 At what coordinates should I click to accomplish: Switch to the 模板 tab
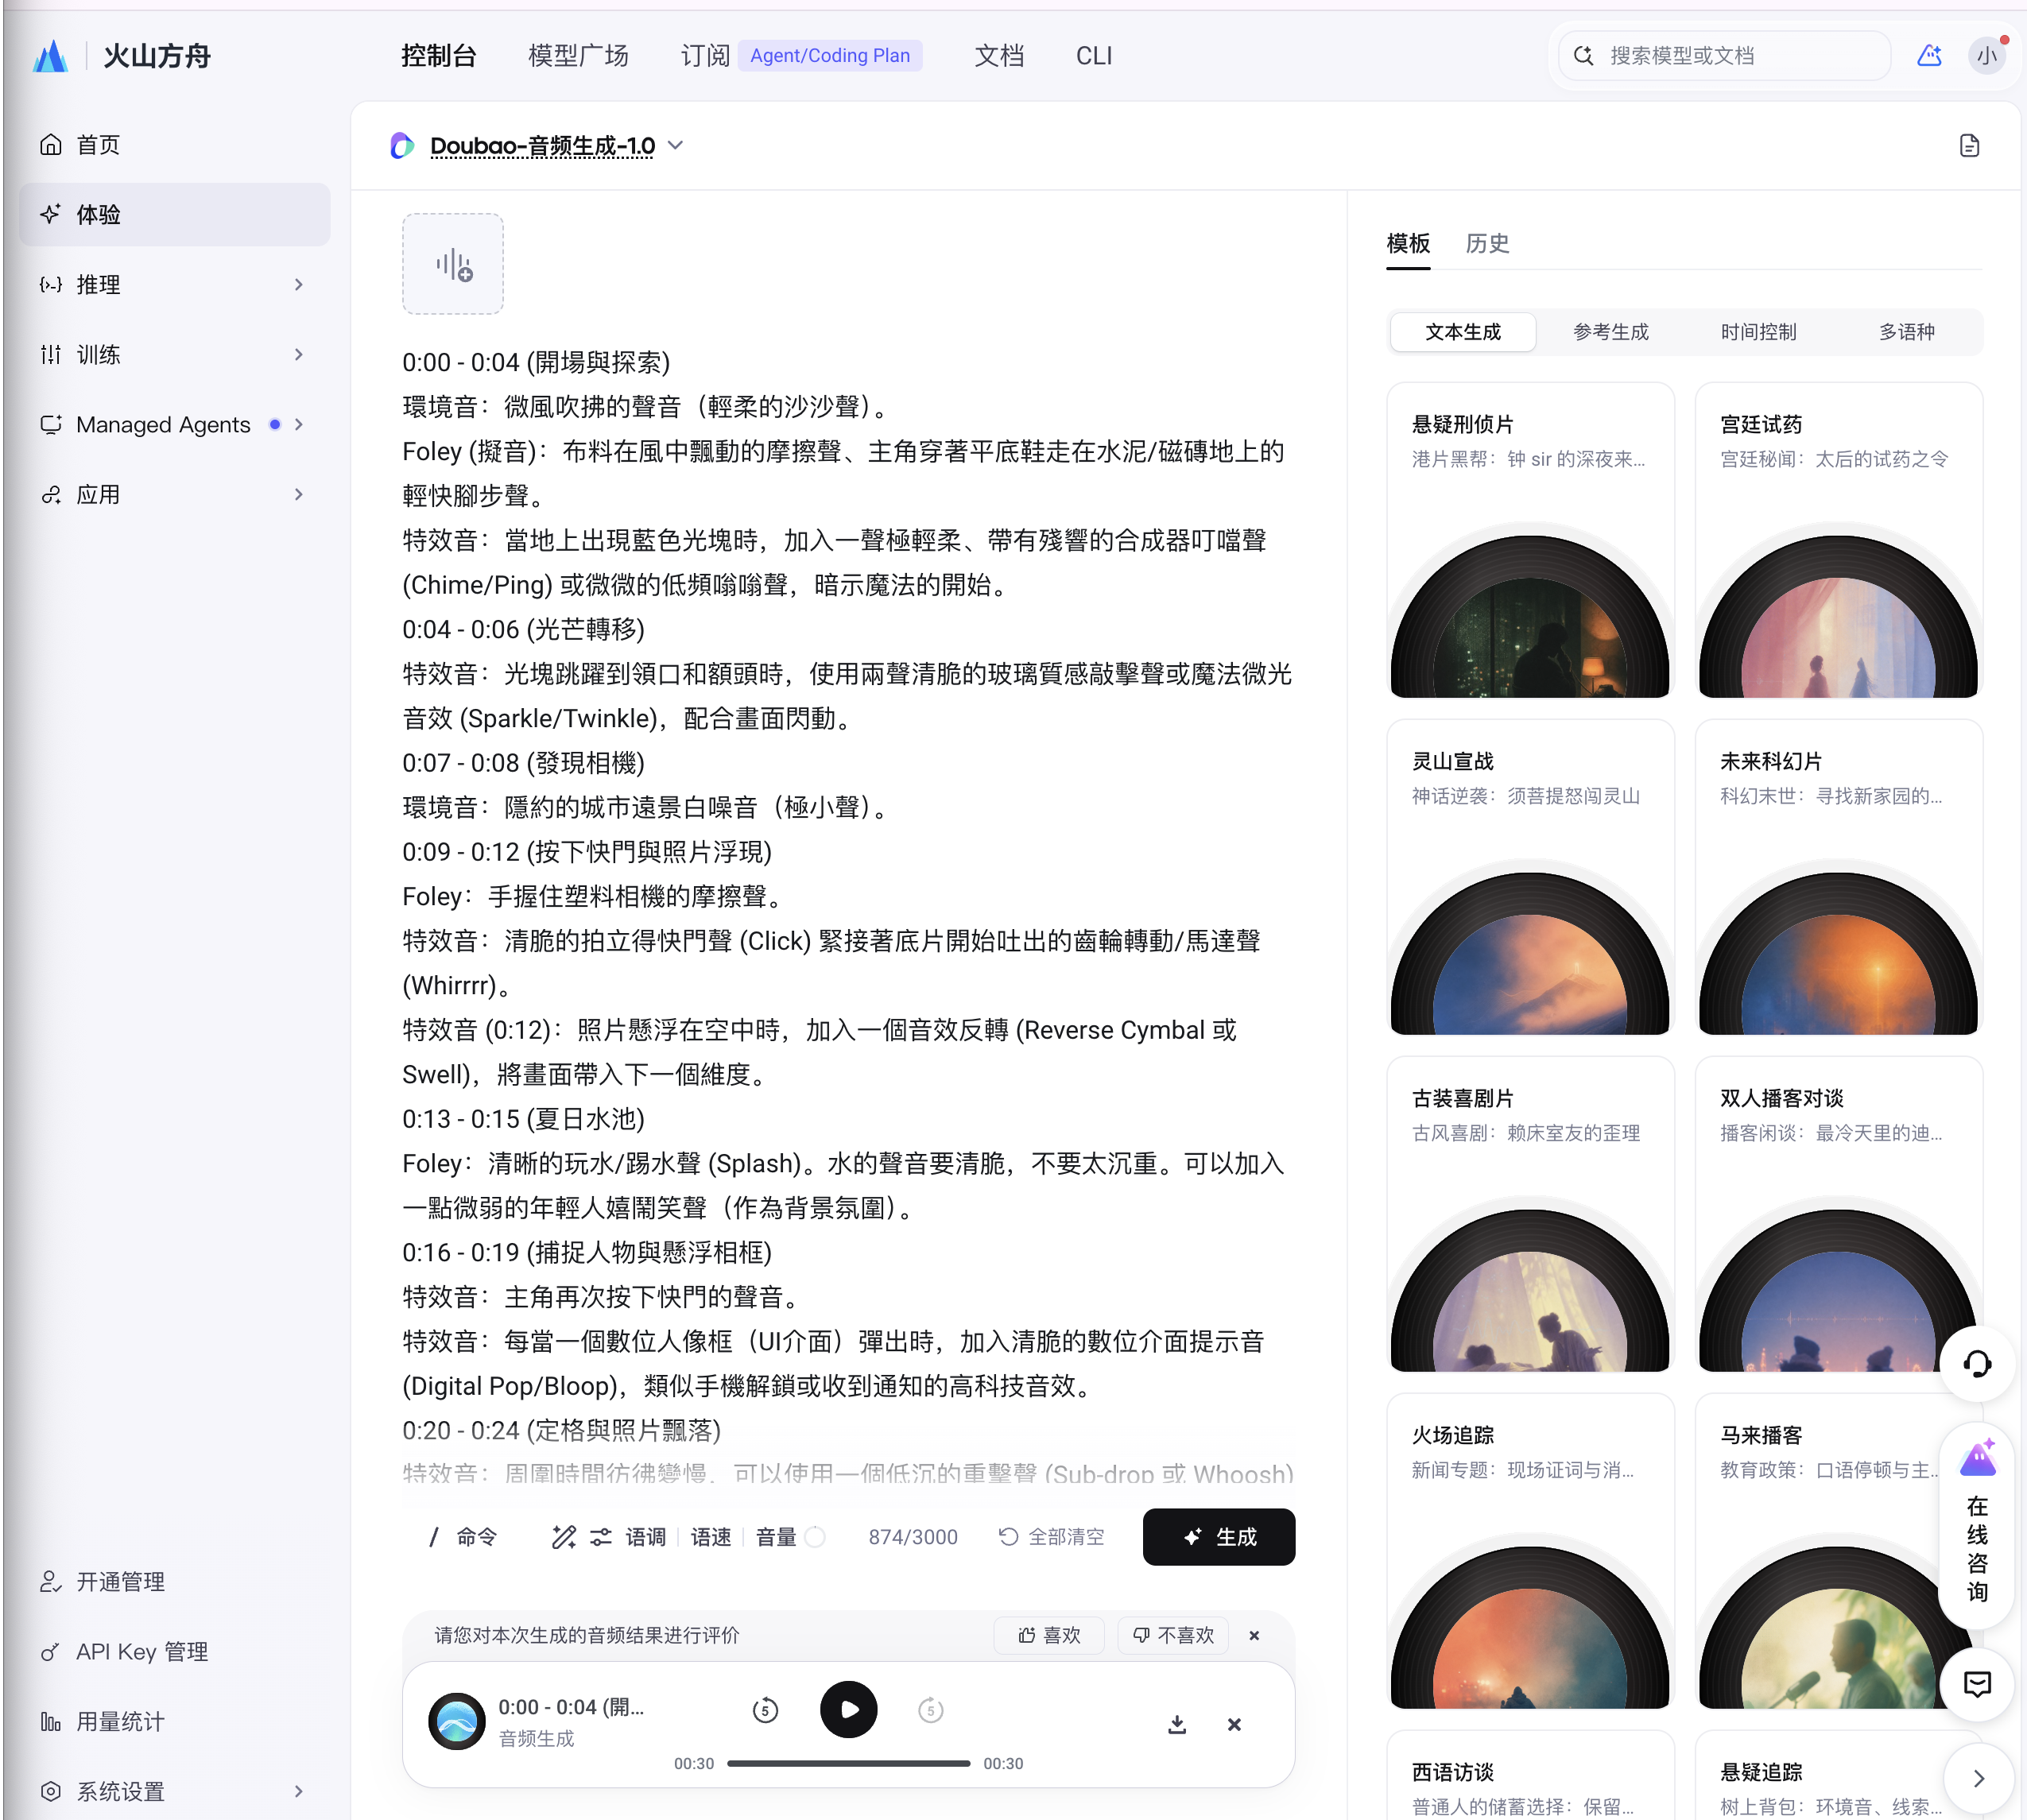(x=1408, y=244)
